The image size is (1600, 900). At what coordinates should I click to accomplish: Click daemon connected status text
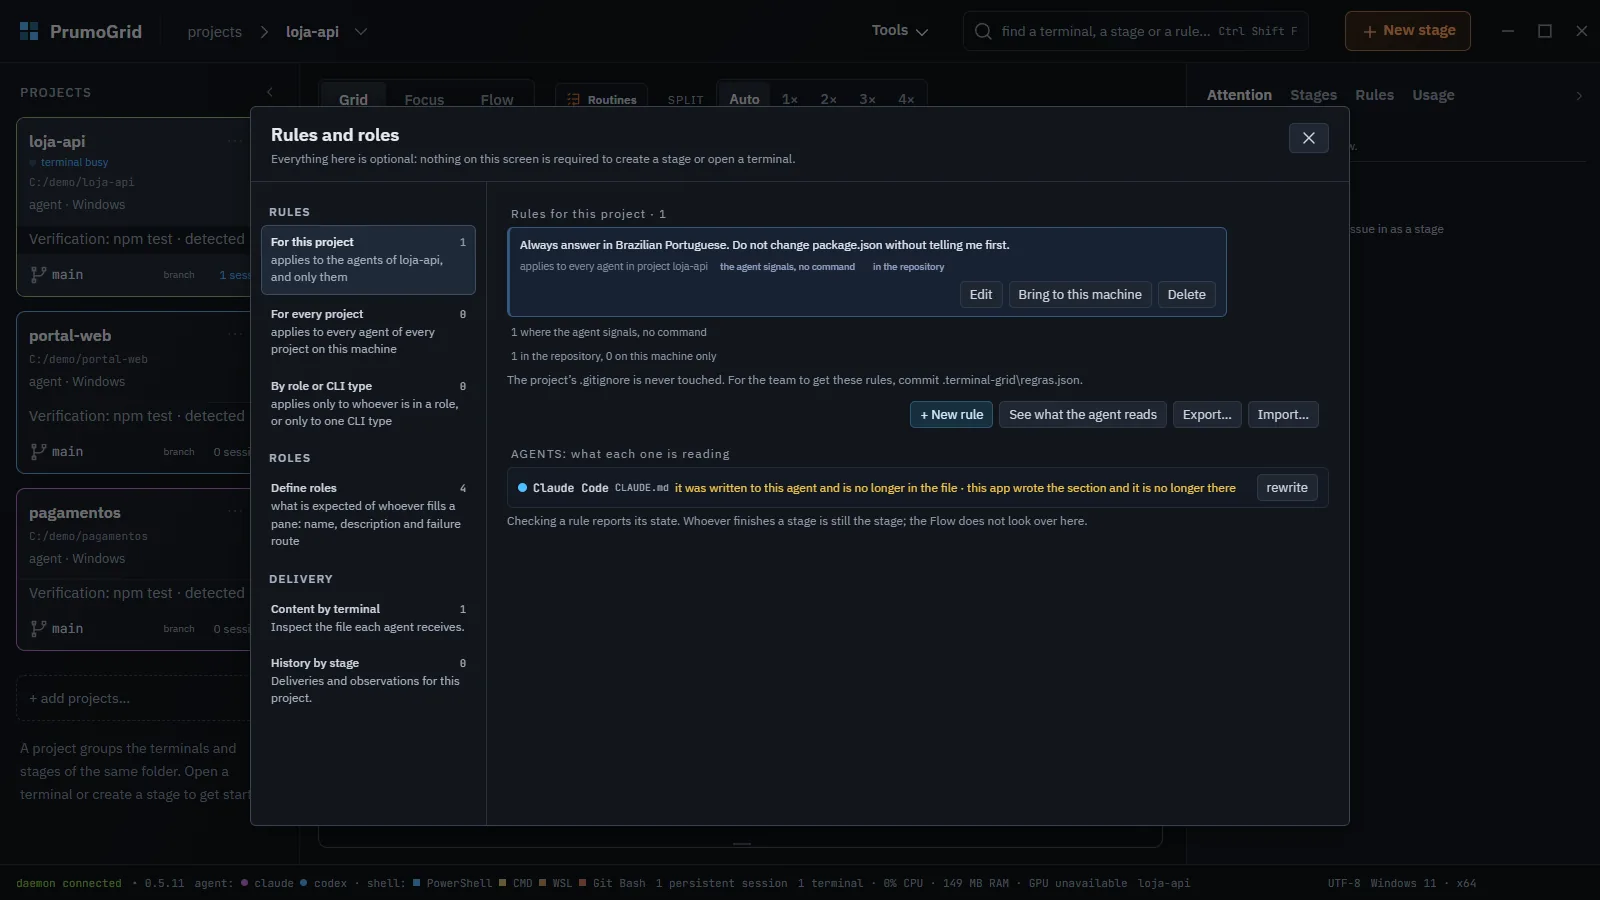(x=69, y=883)
